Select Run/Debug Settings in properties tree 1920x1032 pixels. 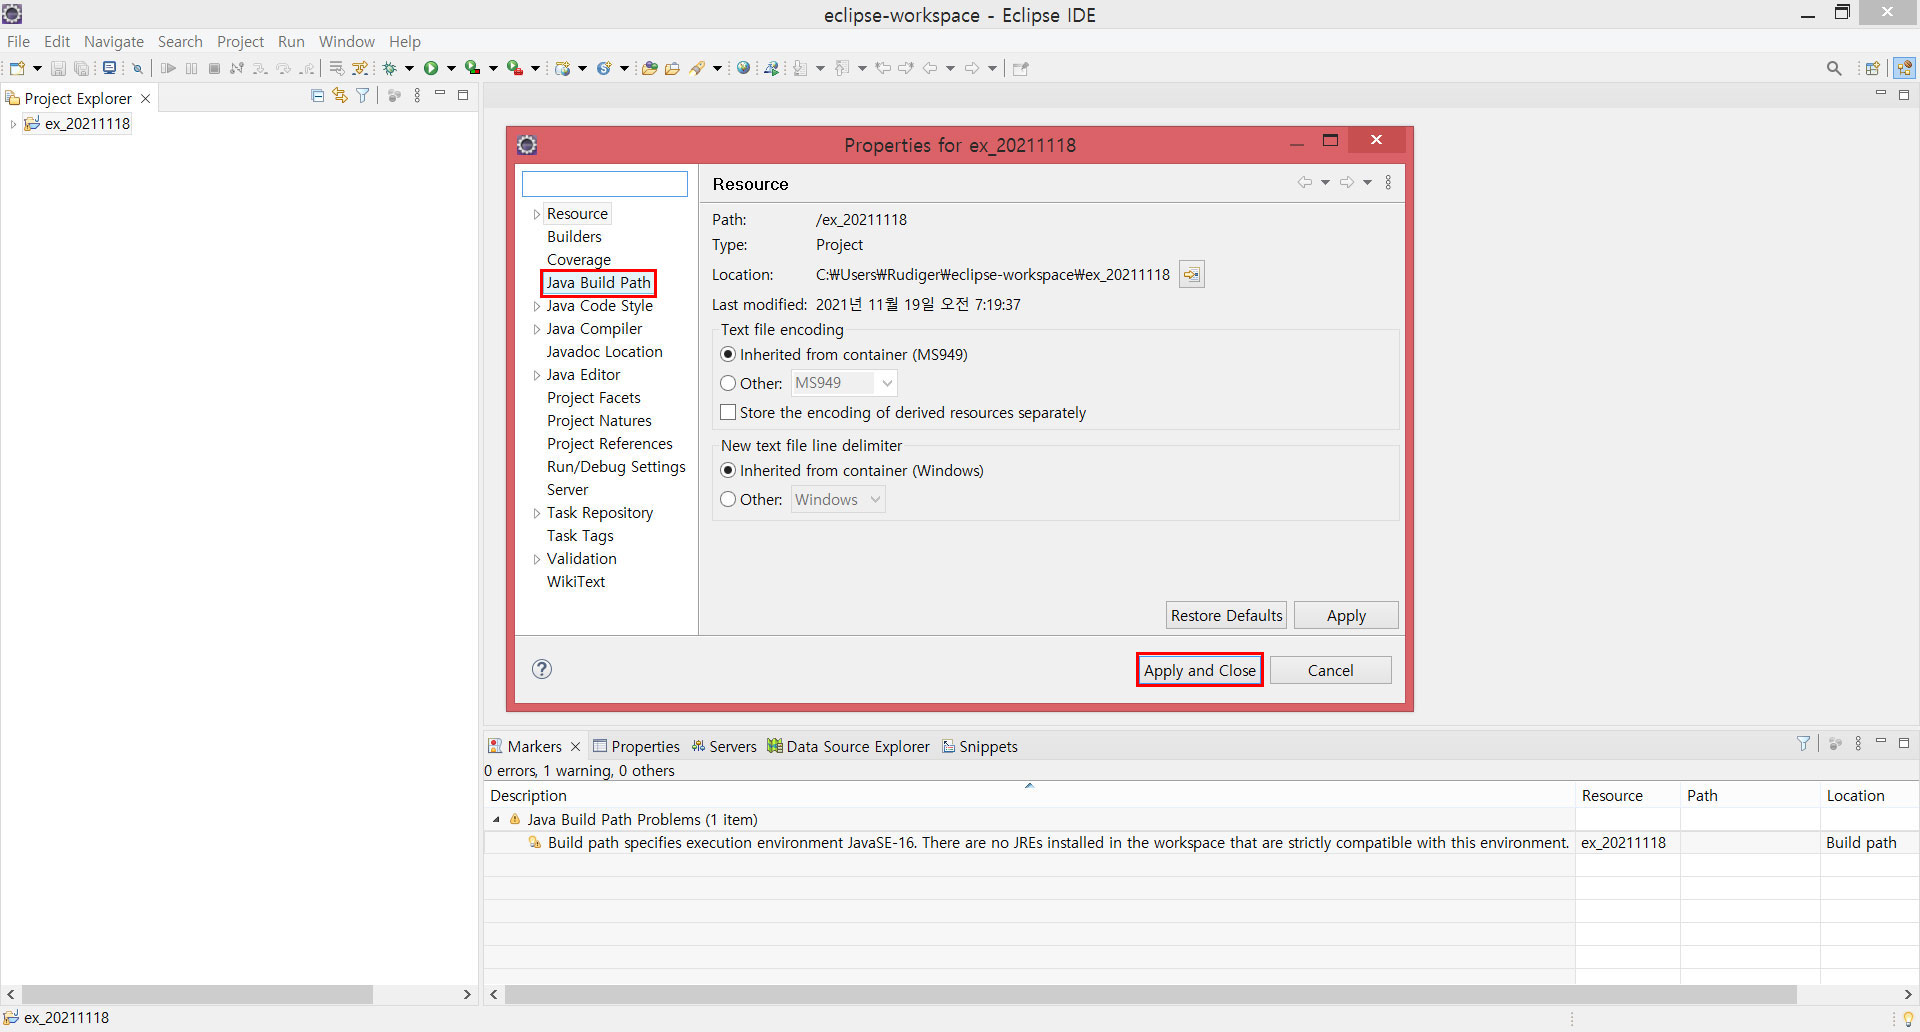616,467
